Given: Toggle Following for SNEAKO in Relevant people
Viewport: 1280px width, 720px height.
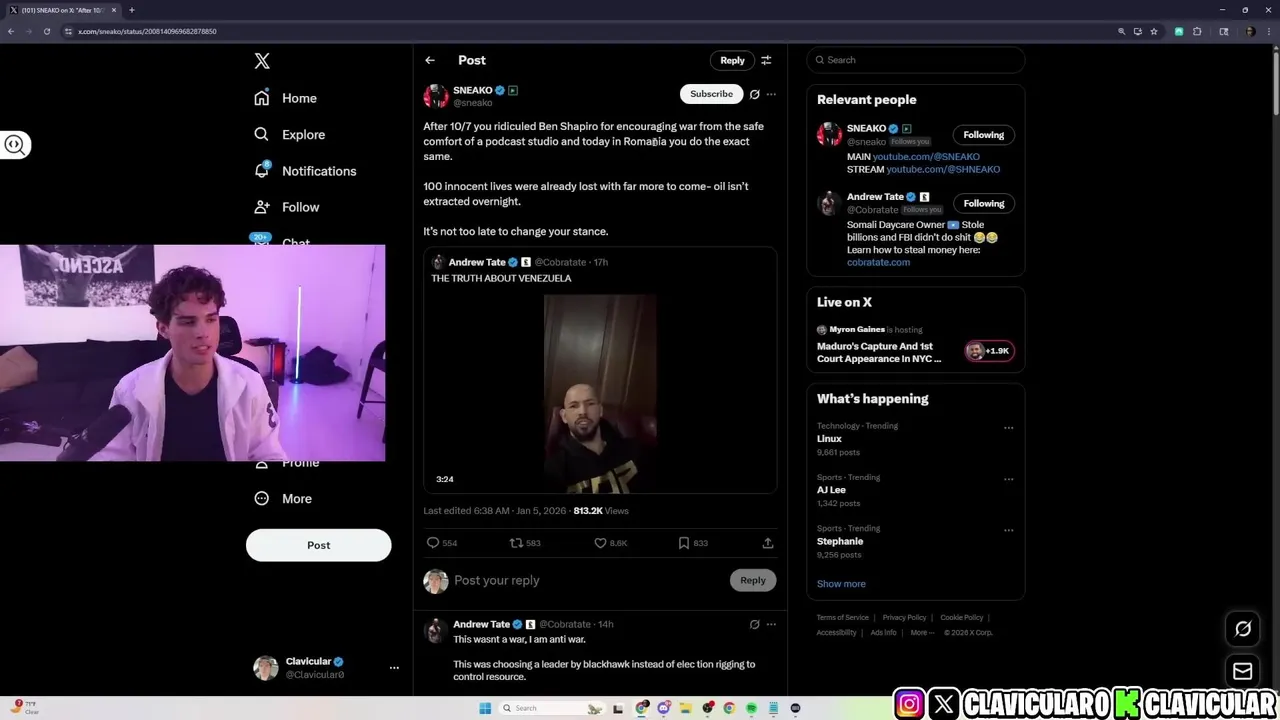Looking at the screenshot, I should (984, 135).
